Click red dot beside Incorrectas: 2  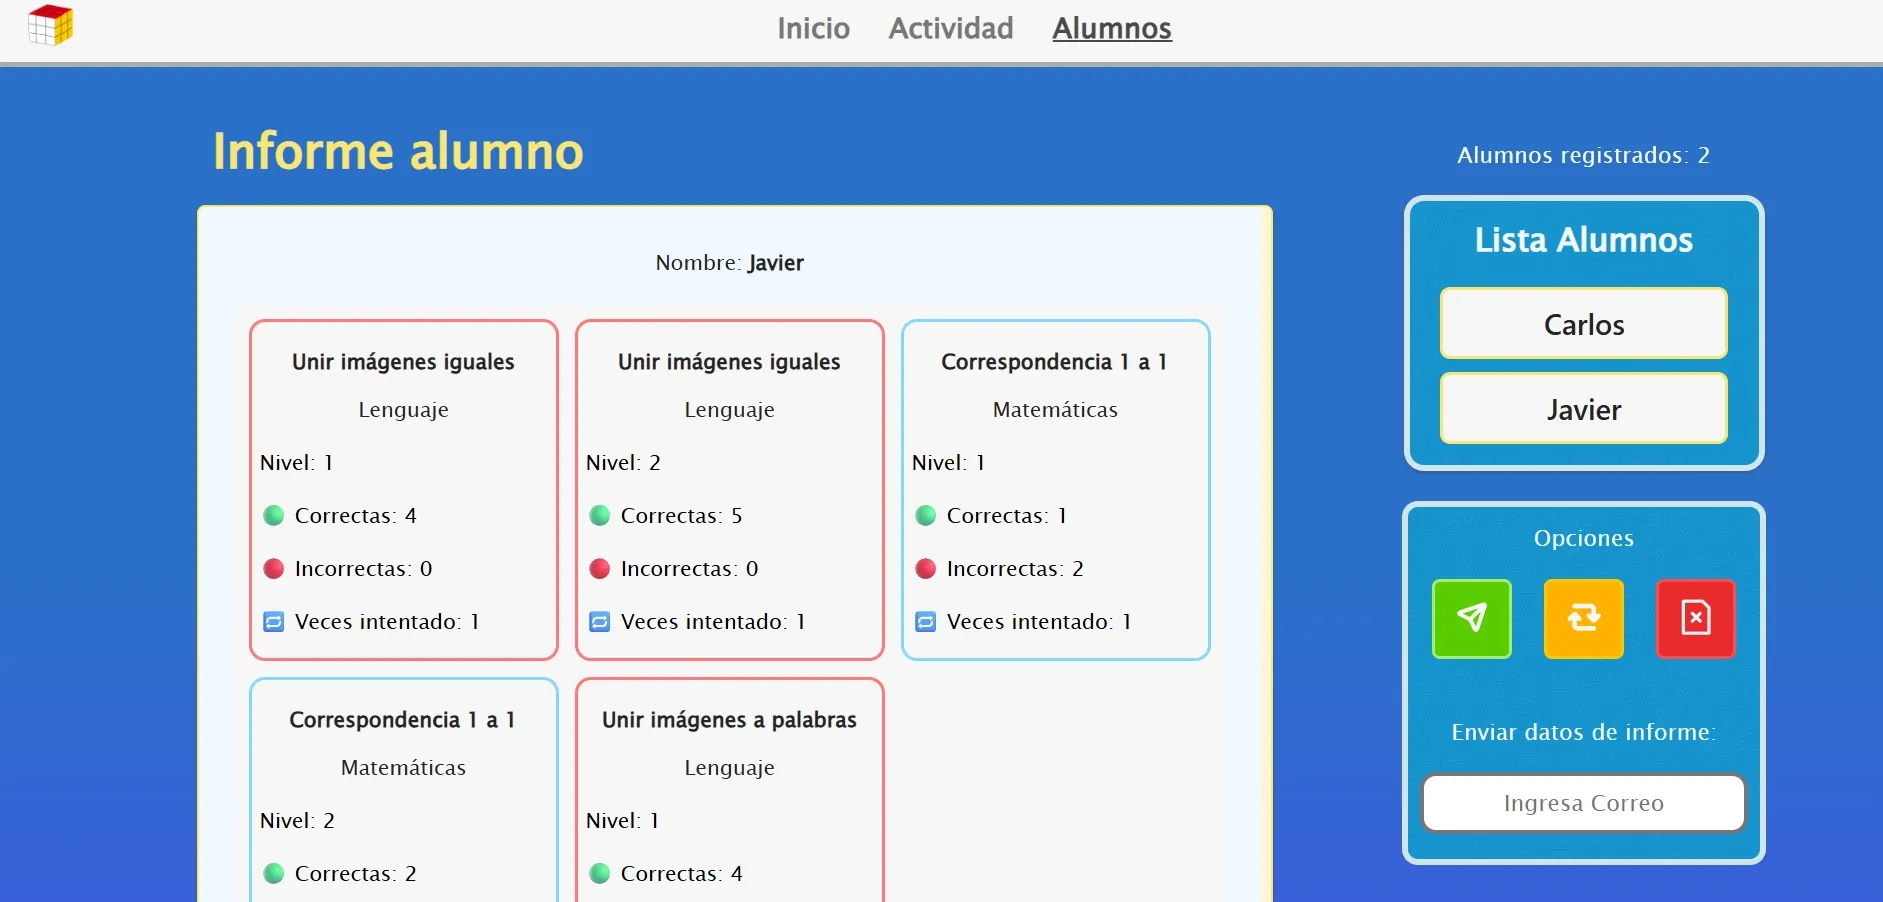point(925,569)
